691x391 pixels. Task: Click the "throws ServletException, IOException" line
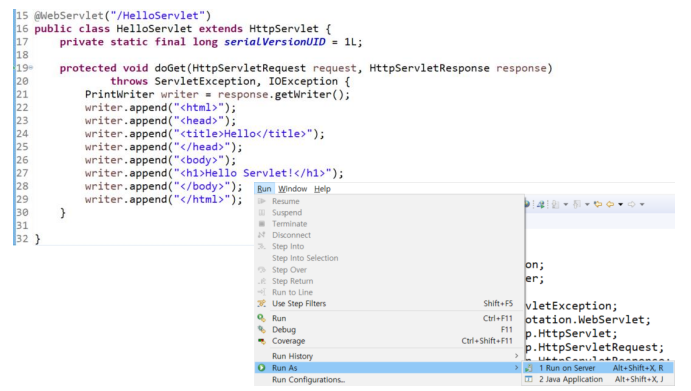tap(230, 81)
